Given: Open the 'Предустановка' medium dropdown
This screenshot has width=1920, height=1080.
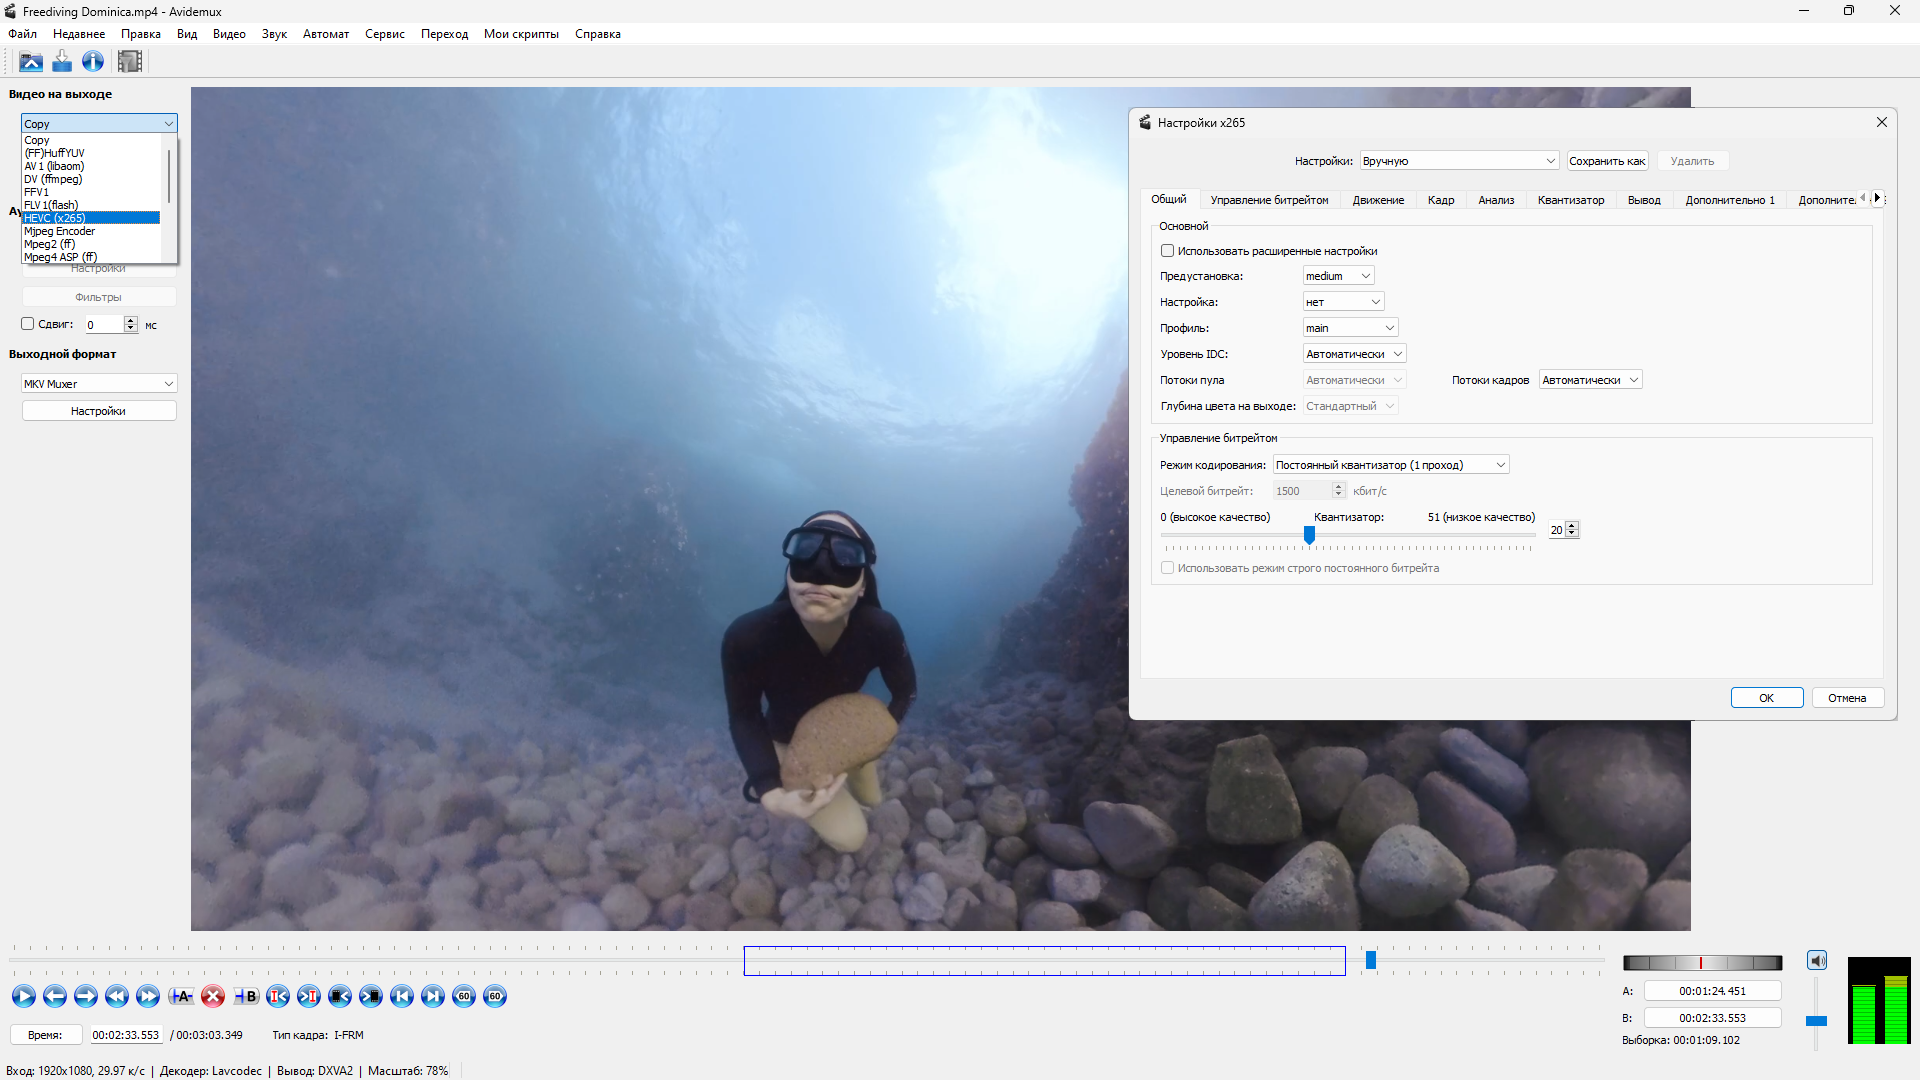Looking at the screenshot, I should click(1338, 276).
